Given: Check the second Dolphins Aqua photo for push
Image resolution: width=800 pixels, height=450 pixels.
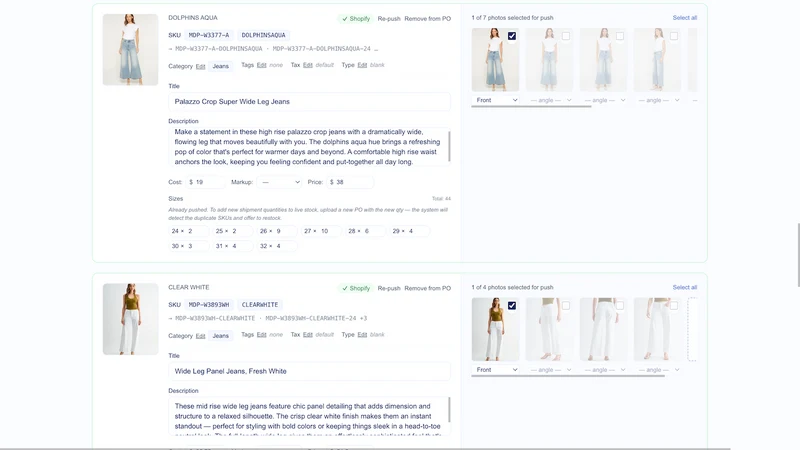Looking at the screenshot, I should [x=566, y=36].
